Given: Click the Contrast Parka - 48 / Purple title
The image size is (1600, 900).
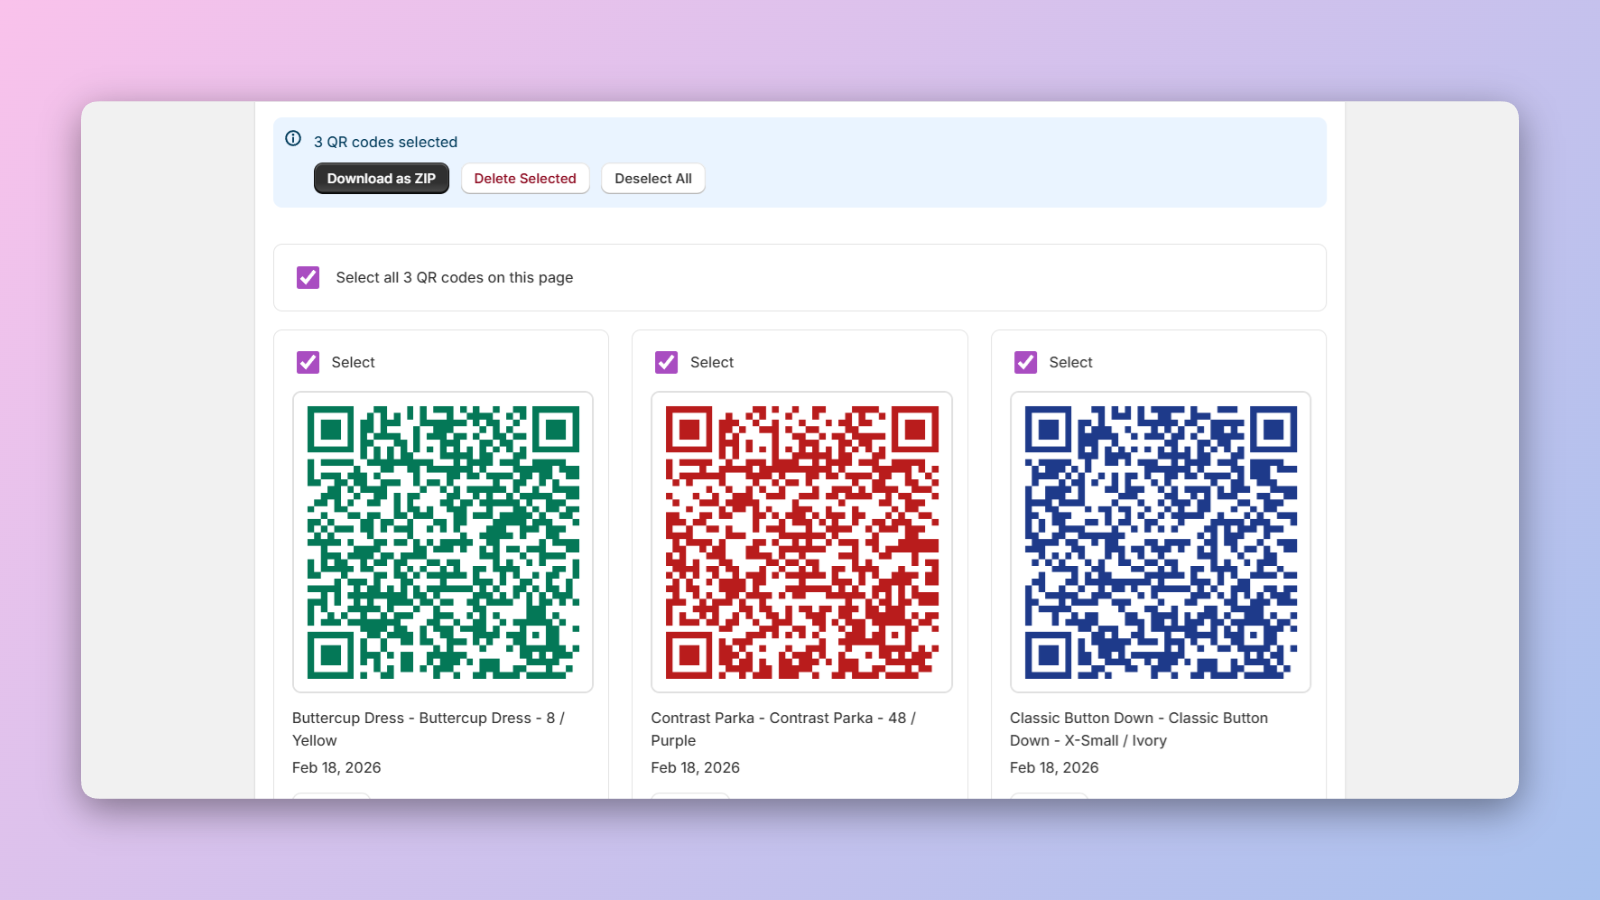Looking at the screenshot, I should point(783,729).
